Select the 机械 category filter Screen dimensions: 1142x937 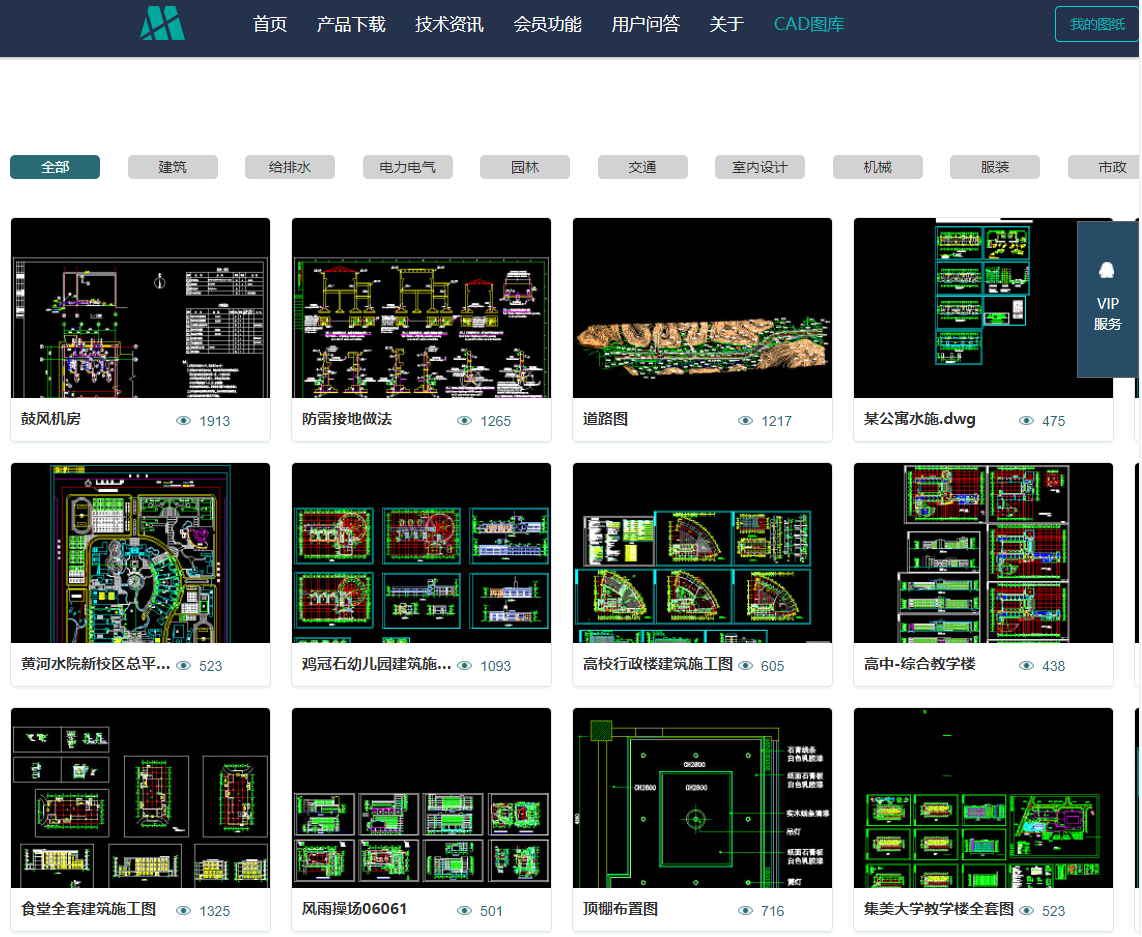(877, 167)
